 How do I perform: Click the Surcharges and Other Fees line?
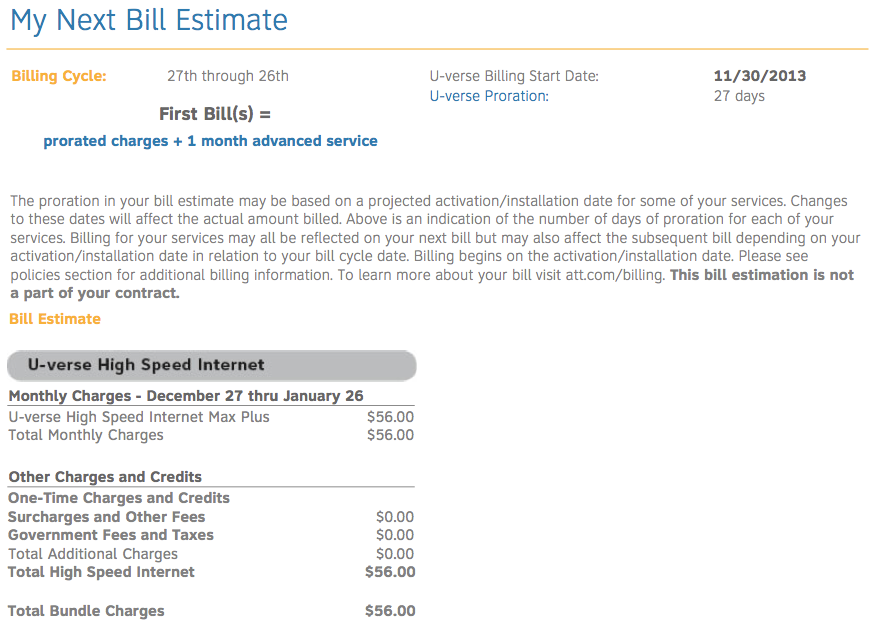tap(211, 517)
